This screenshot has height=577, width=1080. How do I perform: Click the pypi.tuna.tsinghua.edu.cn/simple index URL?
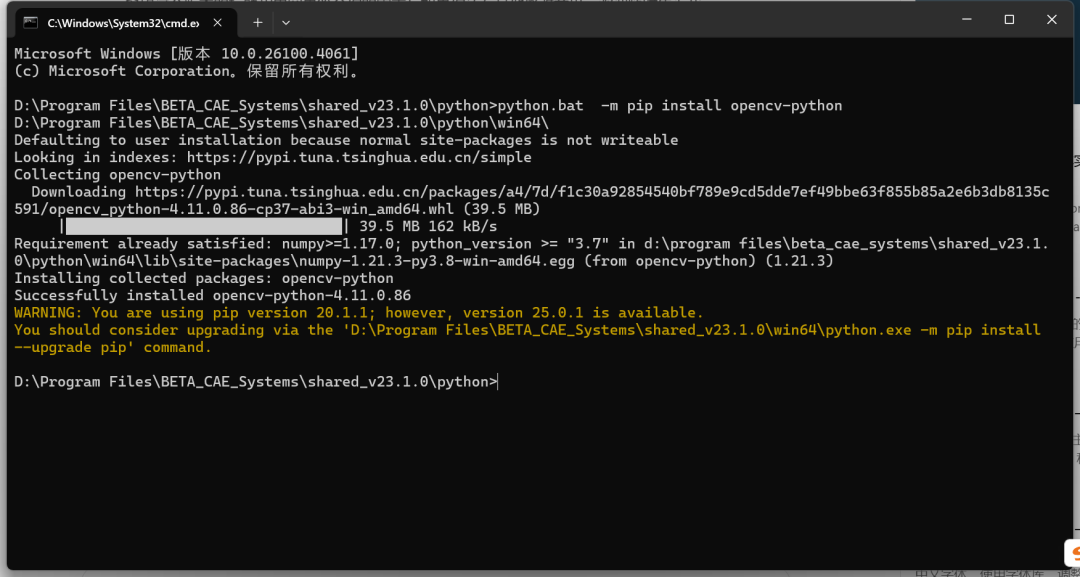[x=359, y=157]
